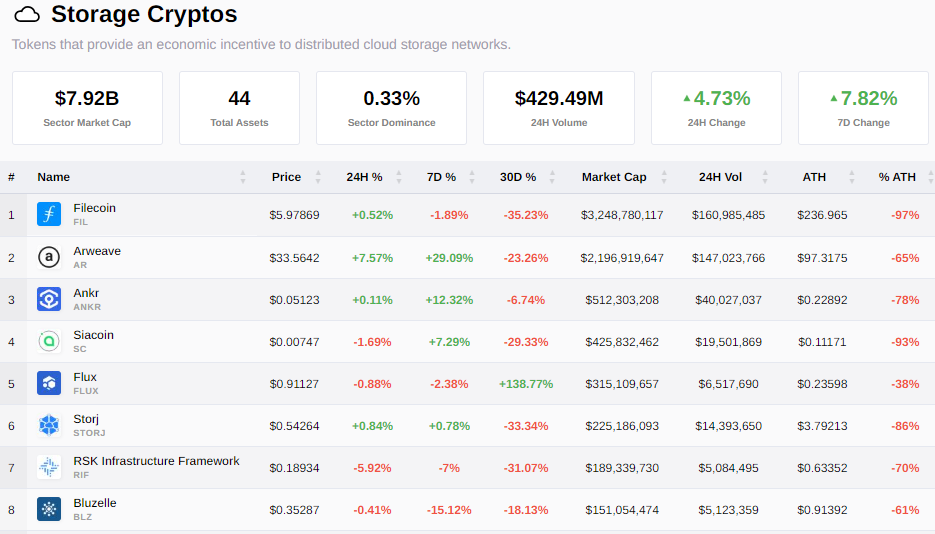Click the STORJ ticker symbol
935x534 pixels.
(x=89, y=433)
